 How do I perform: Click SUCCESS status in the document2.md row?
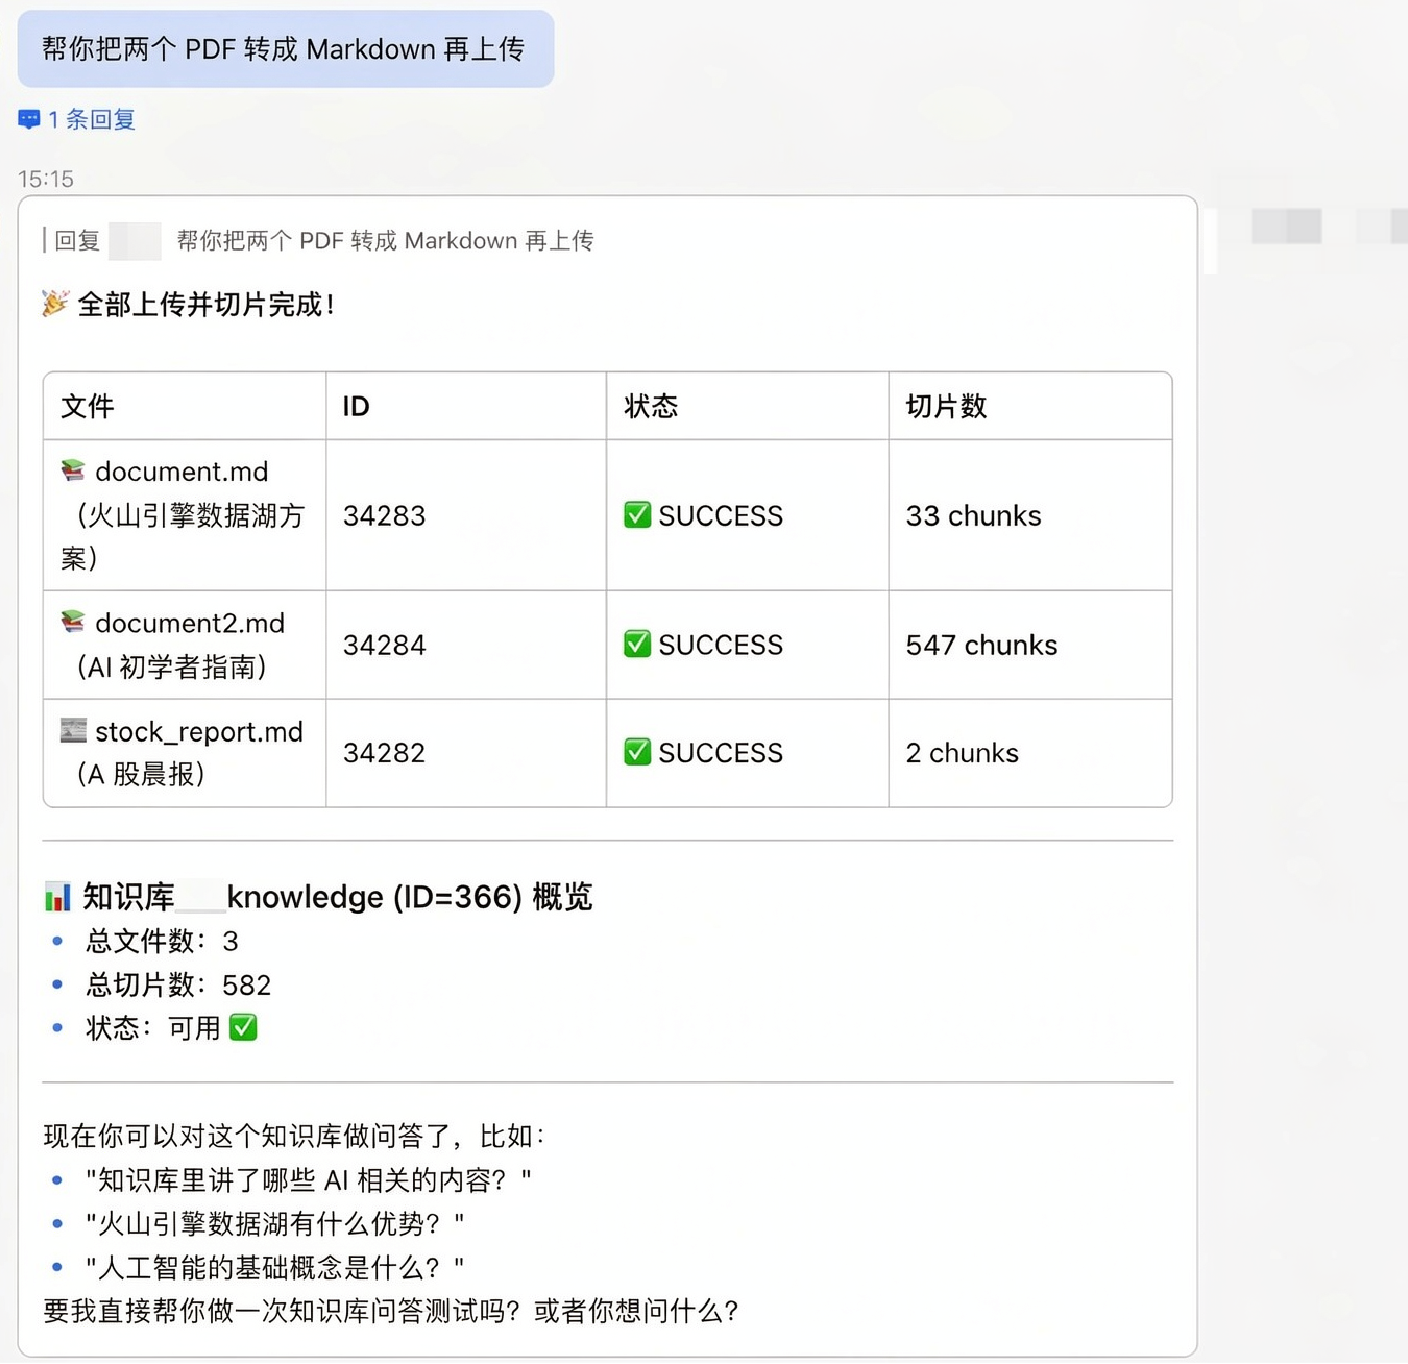pyautogui.click(x=720, y=645)
